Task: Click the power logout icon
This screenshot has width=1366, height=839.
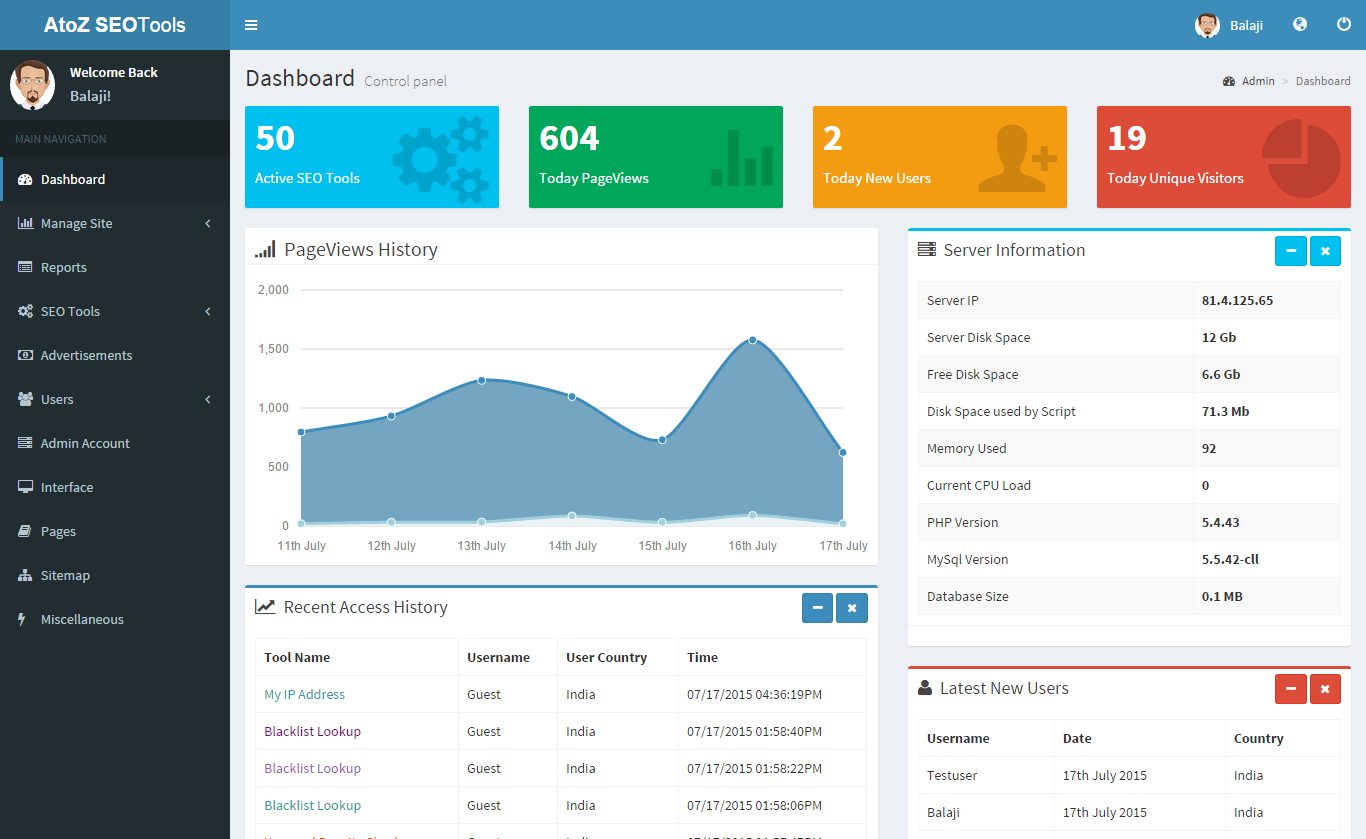Action: click(x=1344, y=24)
